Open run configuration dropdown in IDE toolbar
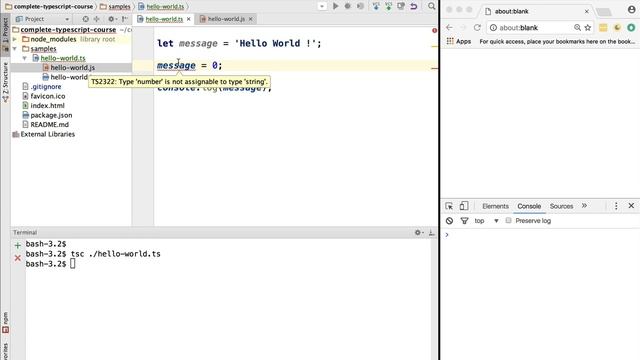The height and width of the screenshot is (360, 640). click(322, 6)
